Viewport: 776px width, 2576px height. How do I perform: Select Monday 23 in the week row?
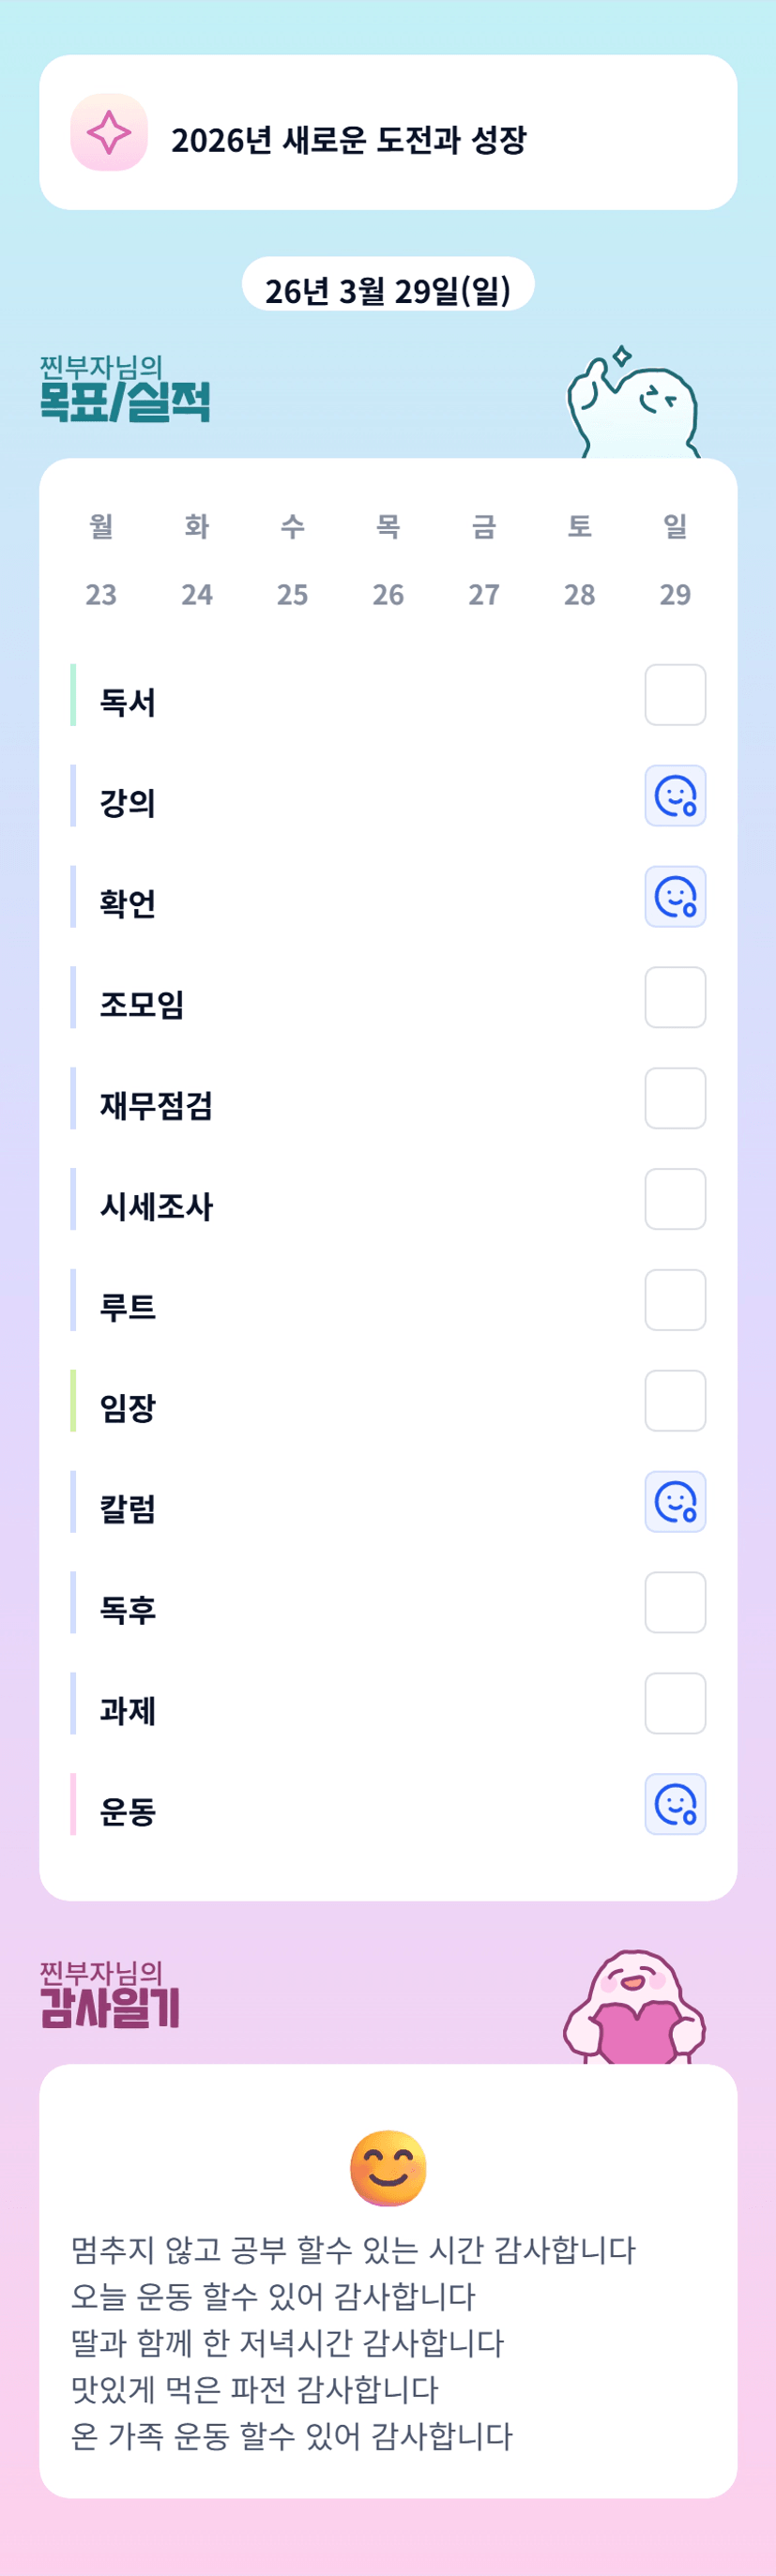101,594
